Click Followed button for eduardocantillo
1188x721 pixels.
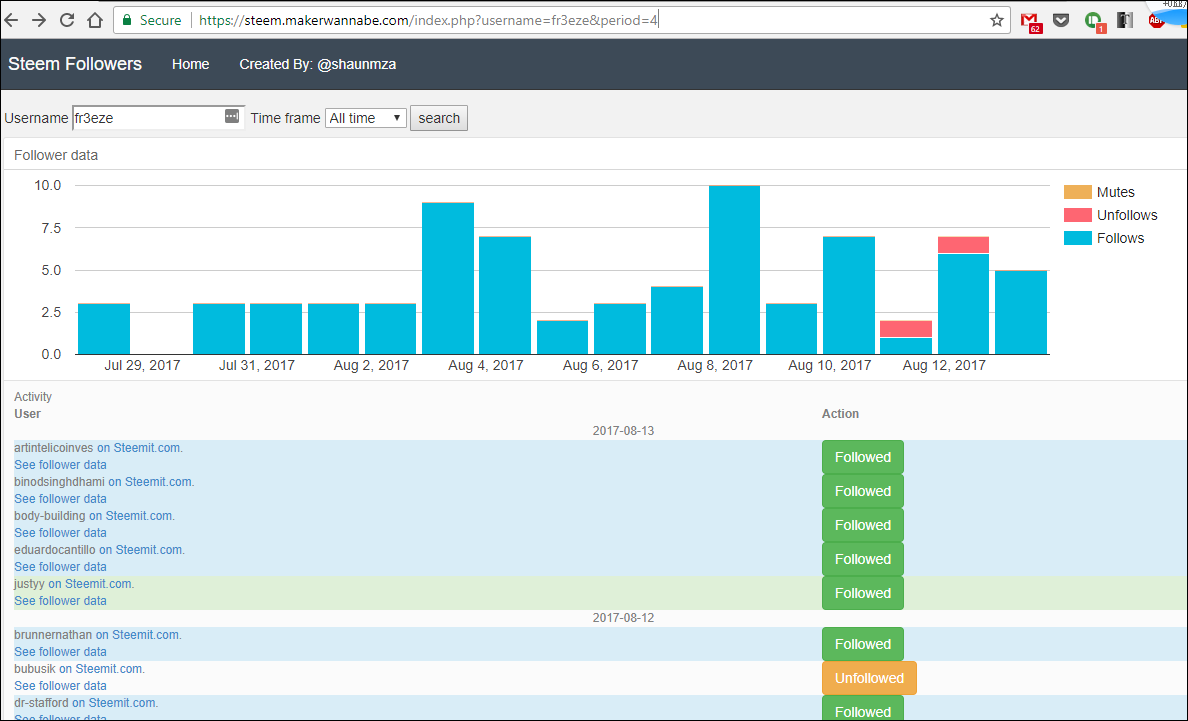tap(862, 560)
